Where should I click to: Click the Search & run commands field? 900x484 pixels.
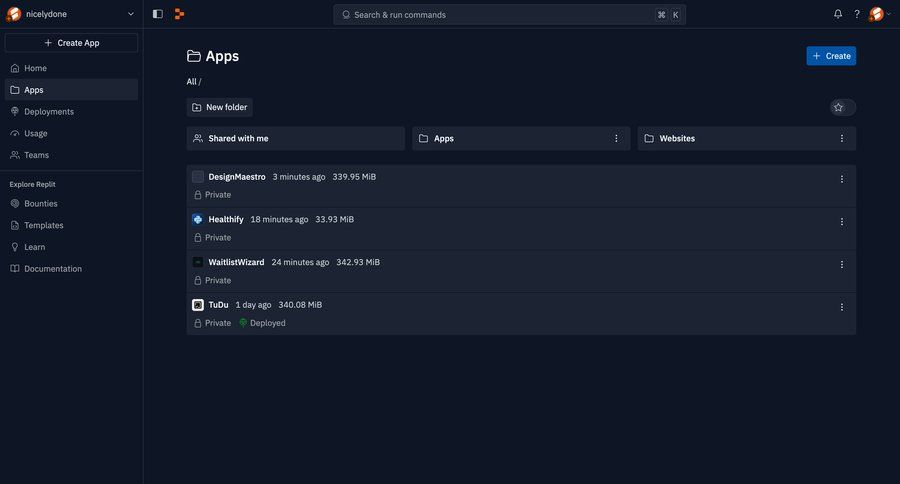coord(509,15)
